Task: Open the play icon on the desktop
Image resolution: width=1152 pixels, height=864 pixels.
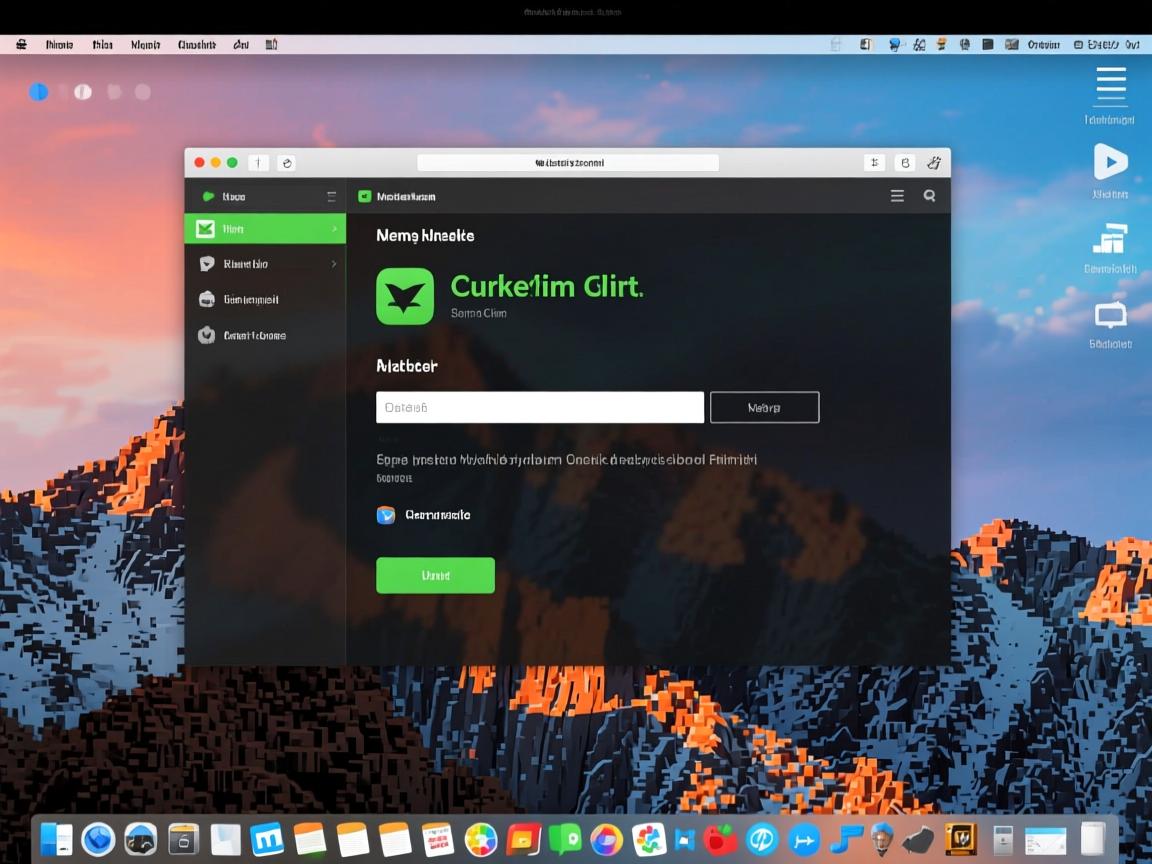Action: 1110,161
